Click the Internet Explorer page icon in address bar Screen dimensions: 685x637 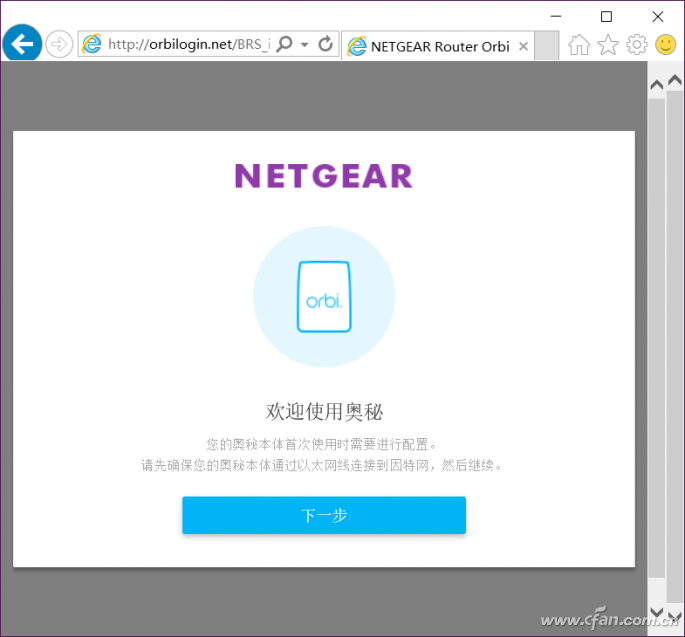click(x=92, y=44)
